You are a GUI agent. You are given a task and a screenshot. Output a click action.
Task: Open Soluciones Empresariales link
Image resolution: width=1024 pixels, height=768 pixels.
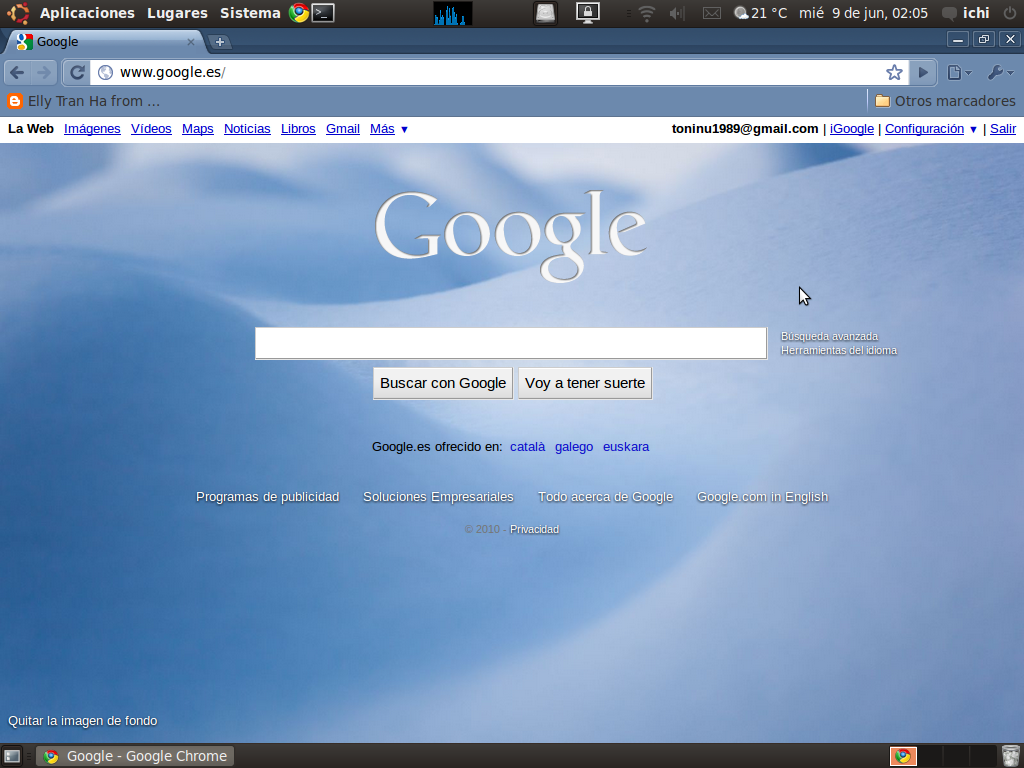(438, 497)
